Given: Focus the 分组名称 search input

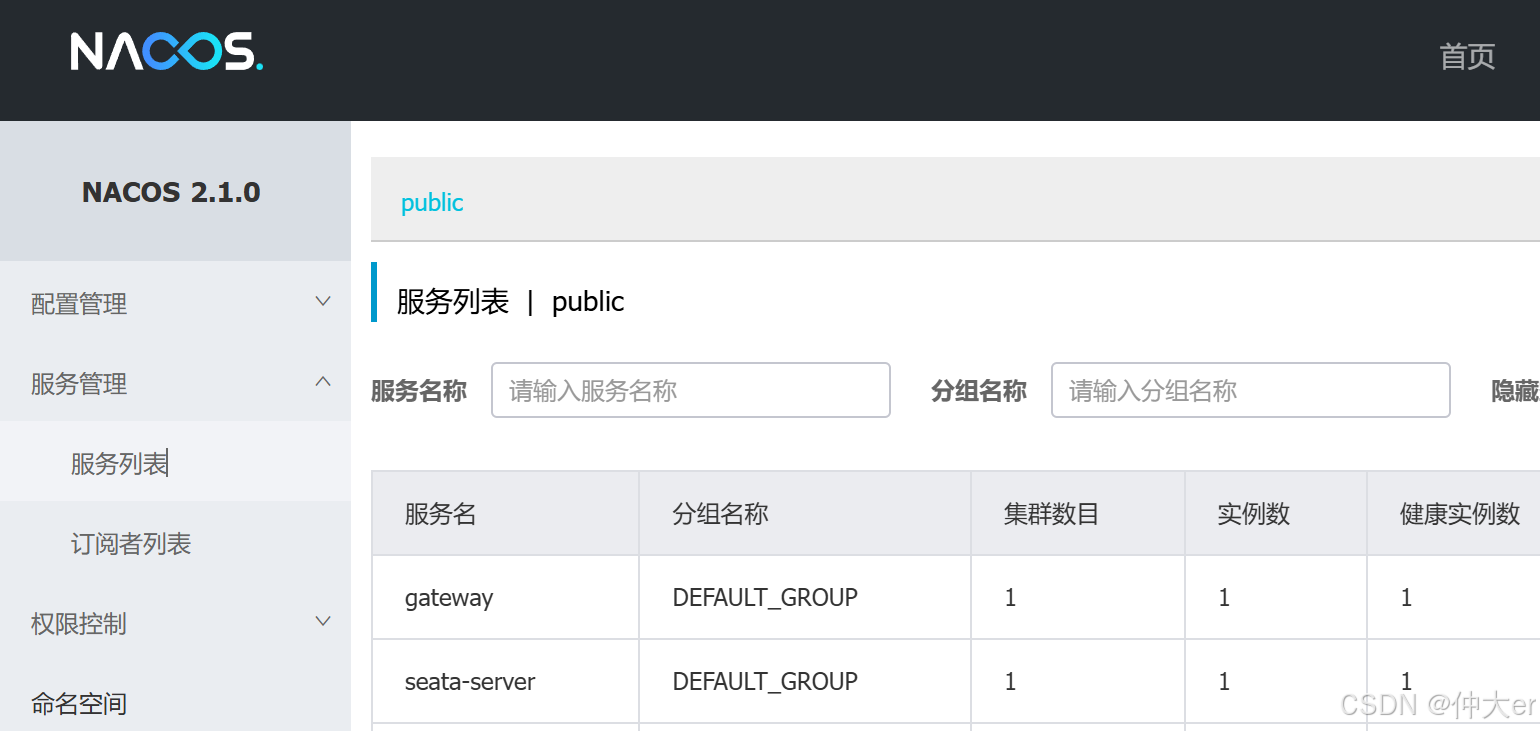Looking at the screenshot, I should 1251,390.
